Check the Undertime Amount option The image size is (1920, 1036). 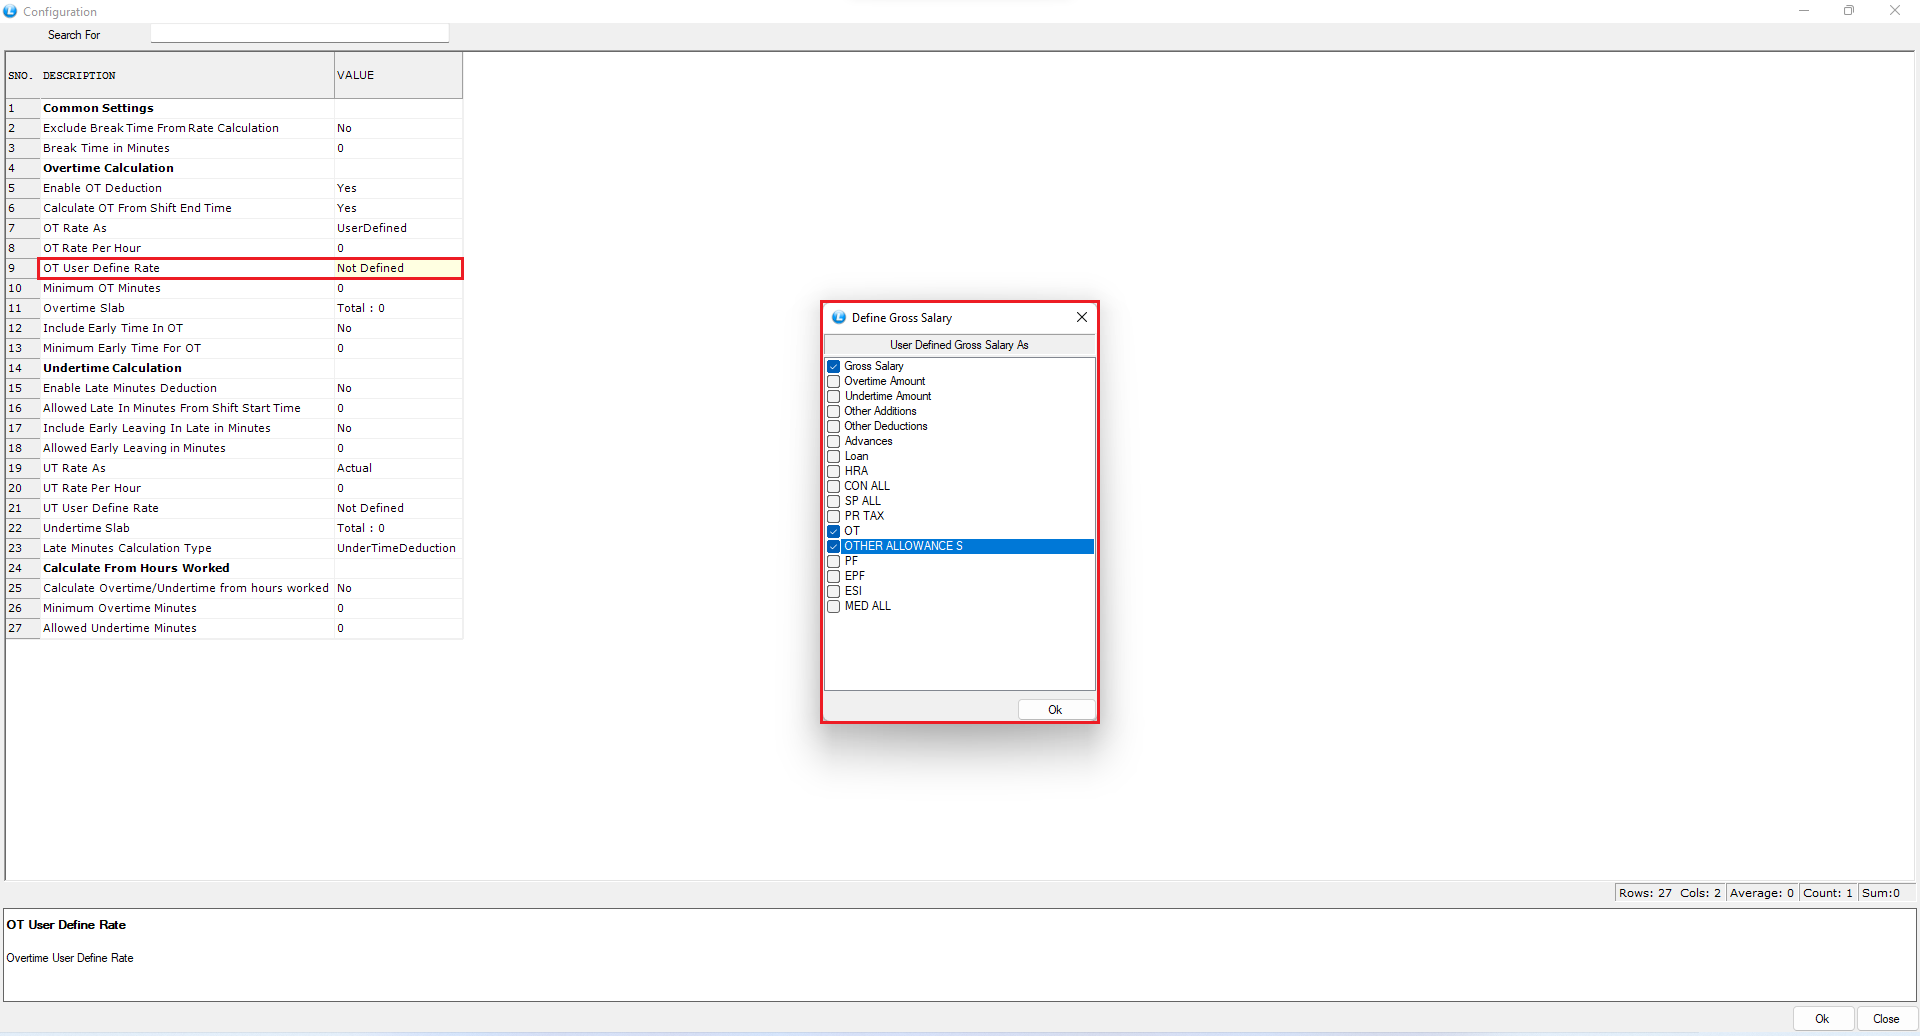pos(834,397)
